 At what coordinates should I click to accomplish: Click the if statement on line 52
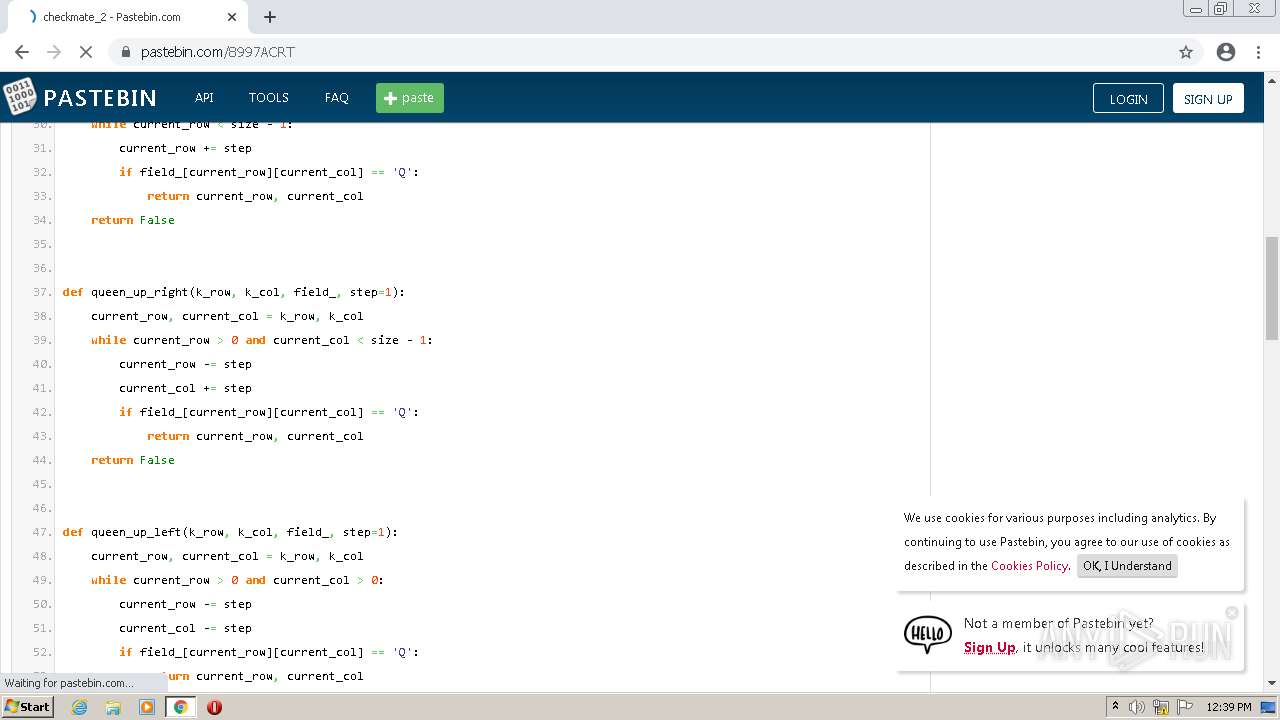[x=269, y=652]
